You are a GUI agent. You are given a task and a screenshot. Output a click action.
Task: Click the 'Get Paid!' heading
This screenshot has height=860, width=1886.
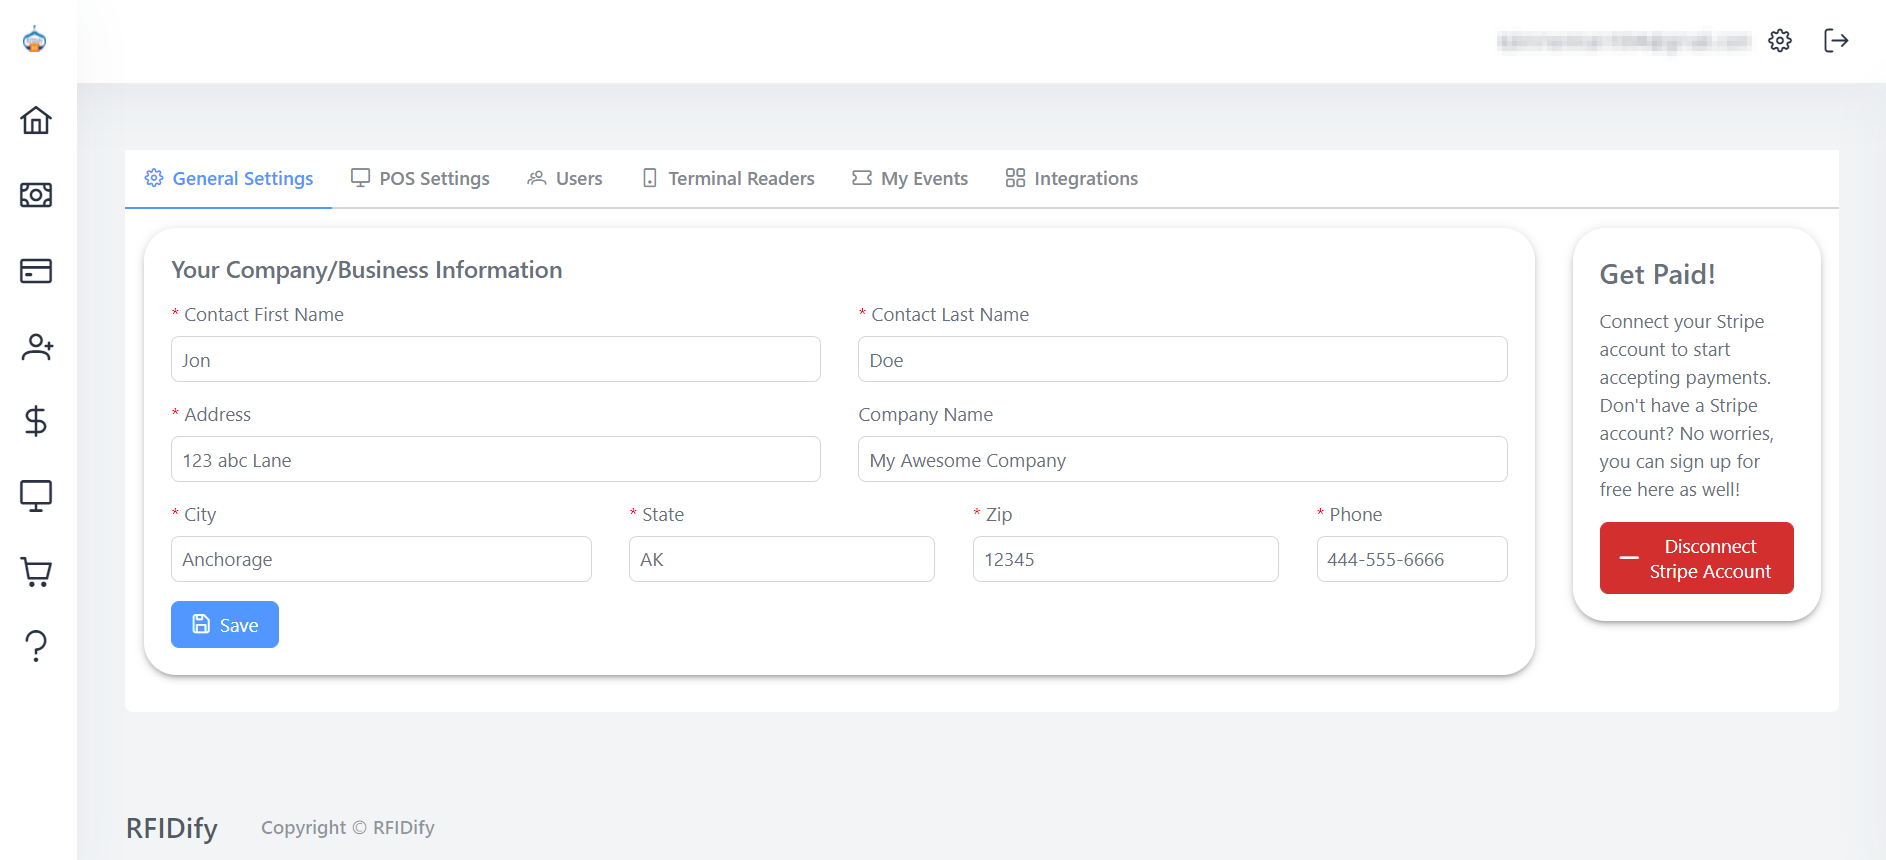[1657, 274]
